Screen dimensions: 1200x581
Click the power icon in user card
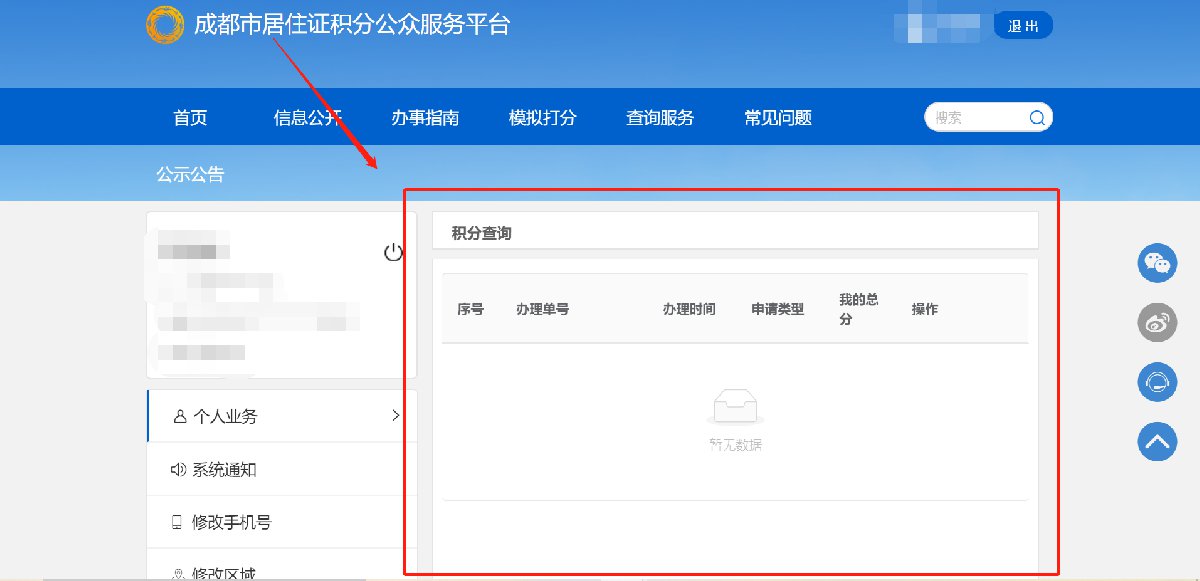coord(393,252)
